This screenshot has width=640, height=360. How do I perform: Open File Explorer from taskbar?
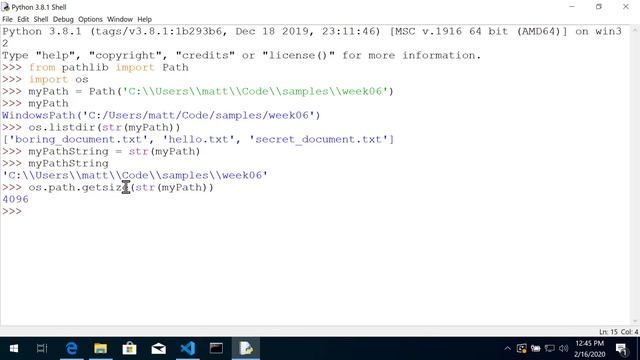(100, 349)
